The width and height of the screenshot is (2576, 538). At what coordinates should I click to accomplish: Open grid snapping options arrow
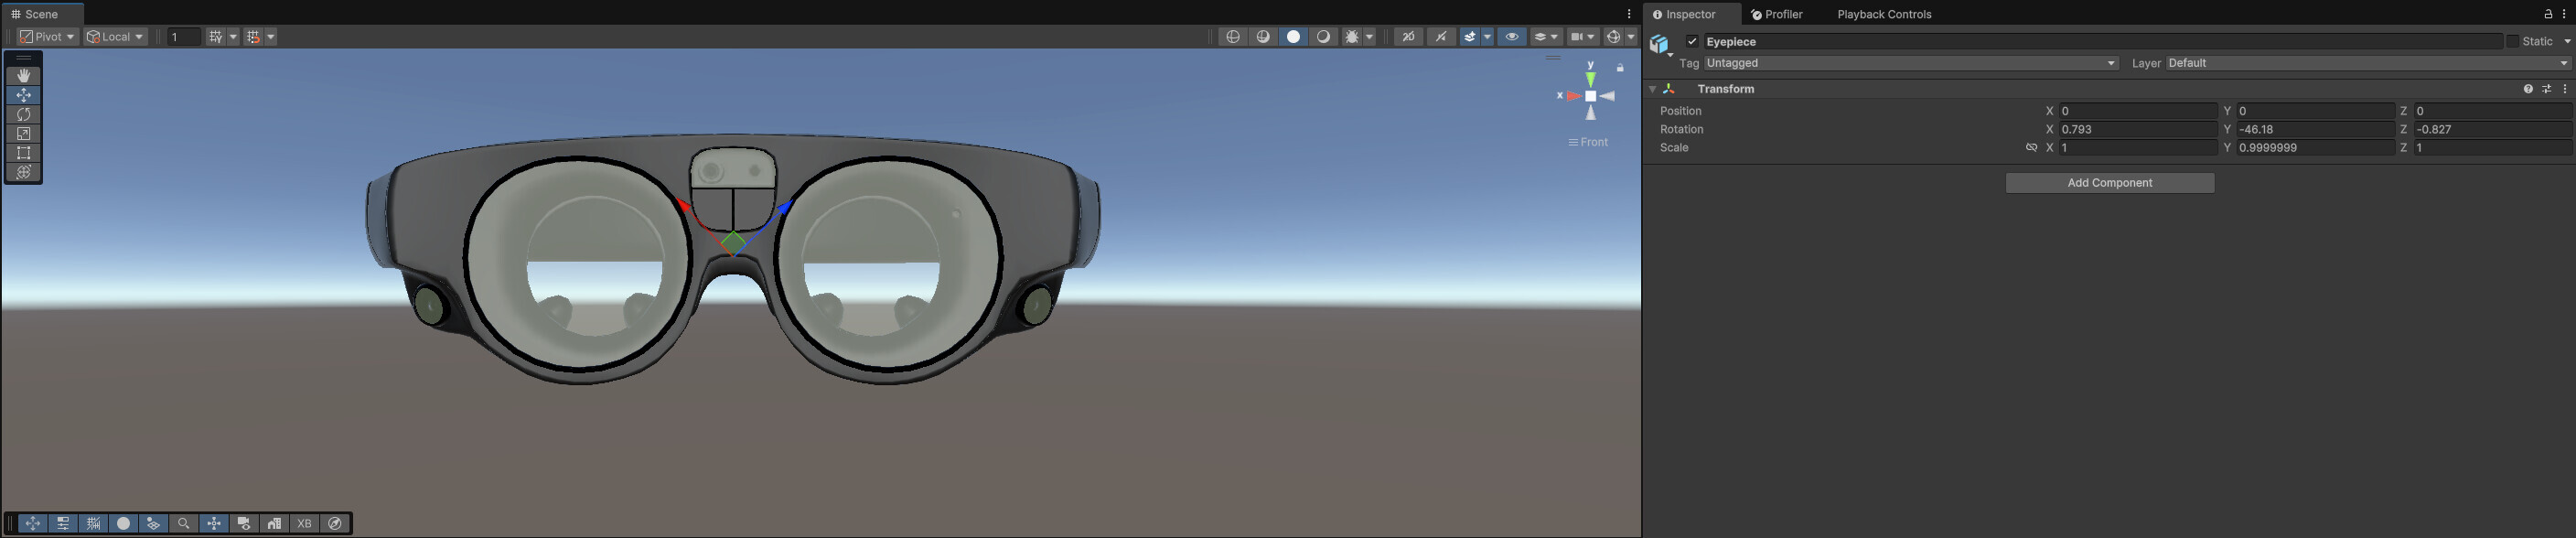[x=271, y=37]
